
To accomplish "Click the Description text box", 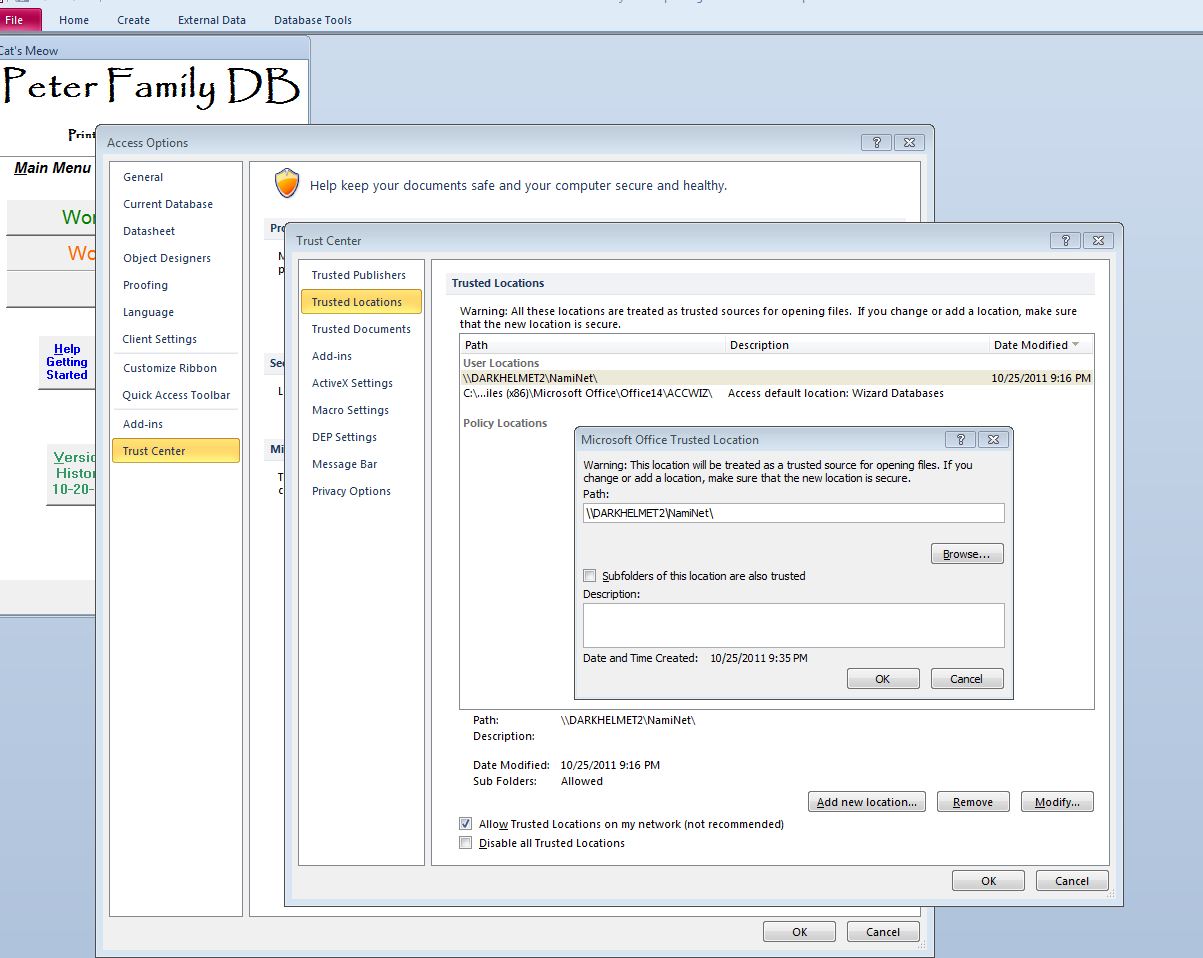I will [x=794, y=625].
